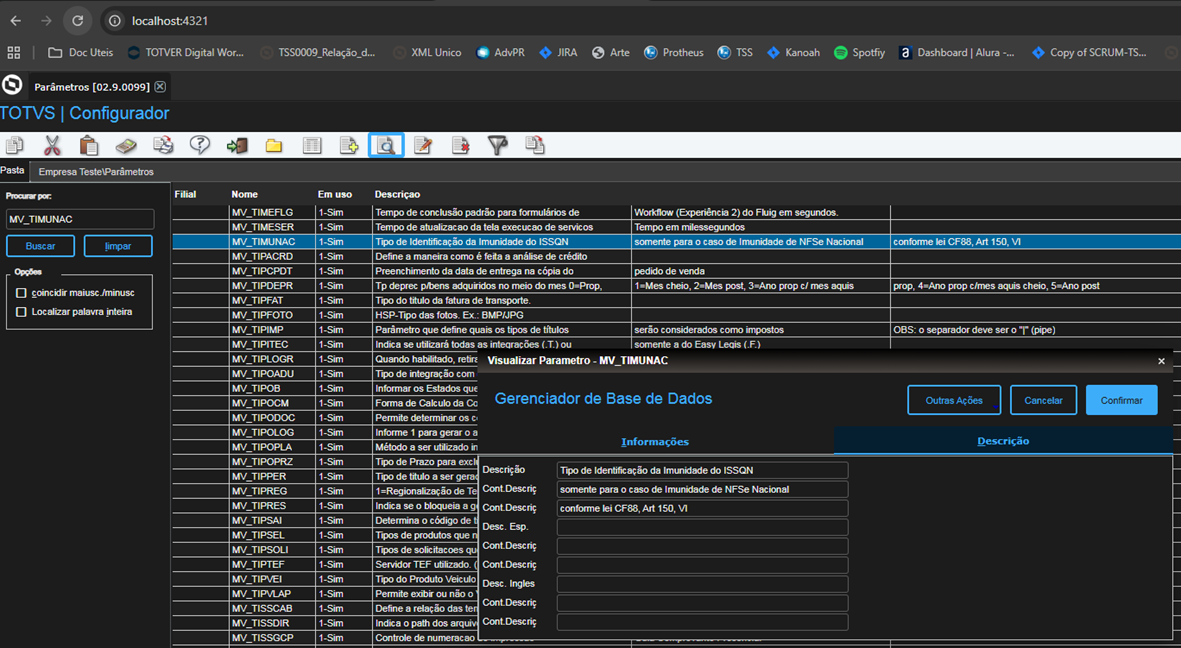
Task: Select the Empresa Teste\Parâmetros tab
Action: pyautogui.click(x=96, y=172)
